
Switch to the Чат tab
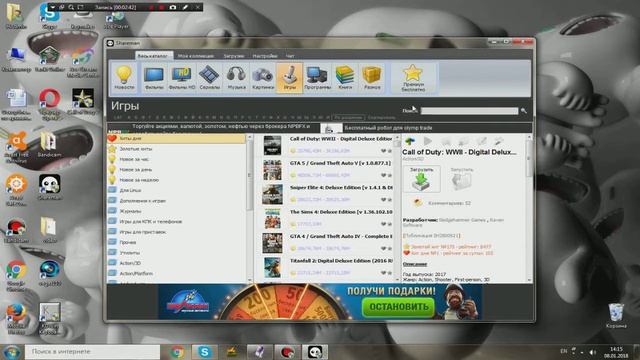[x=290, y=56]
